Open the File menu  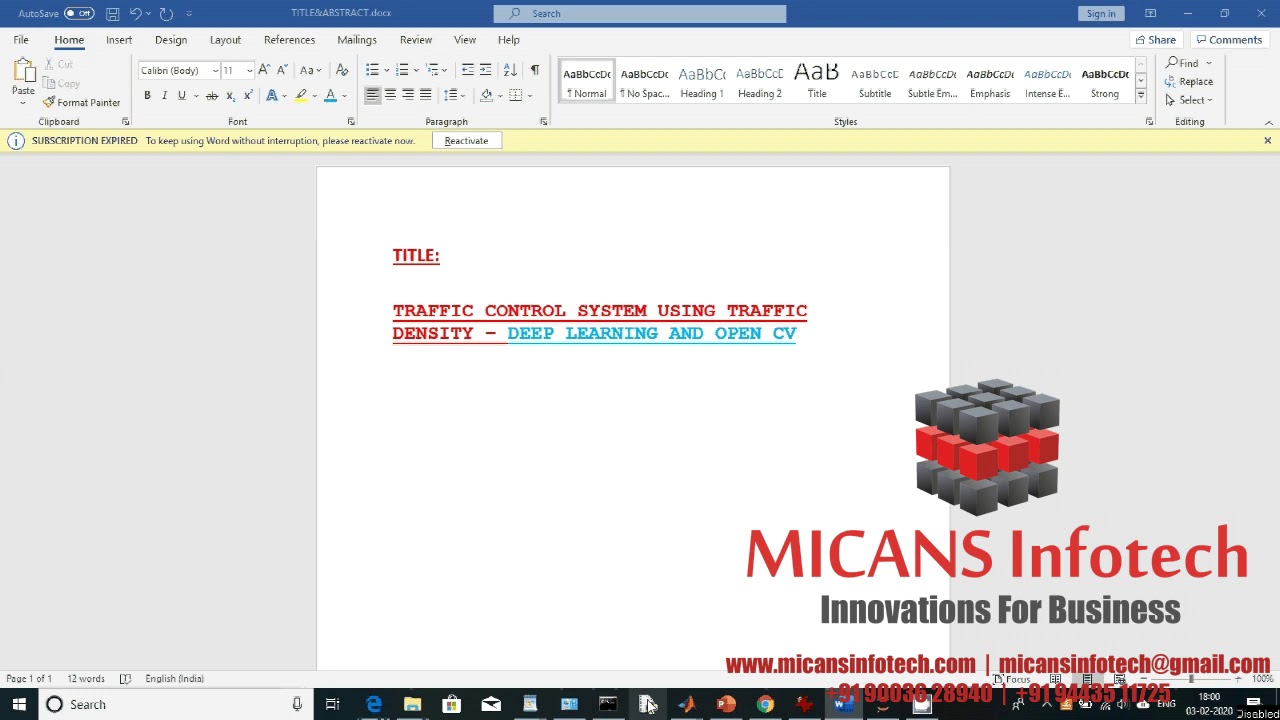(x=21, y=40)
